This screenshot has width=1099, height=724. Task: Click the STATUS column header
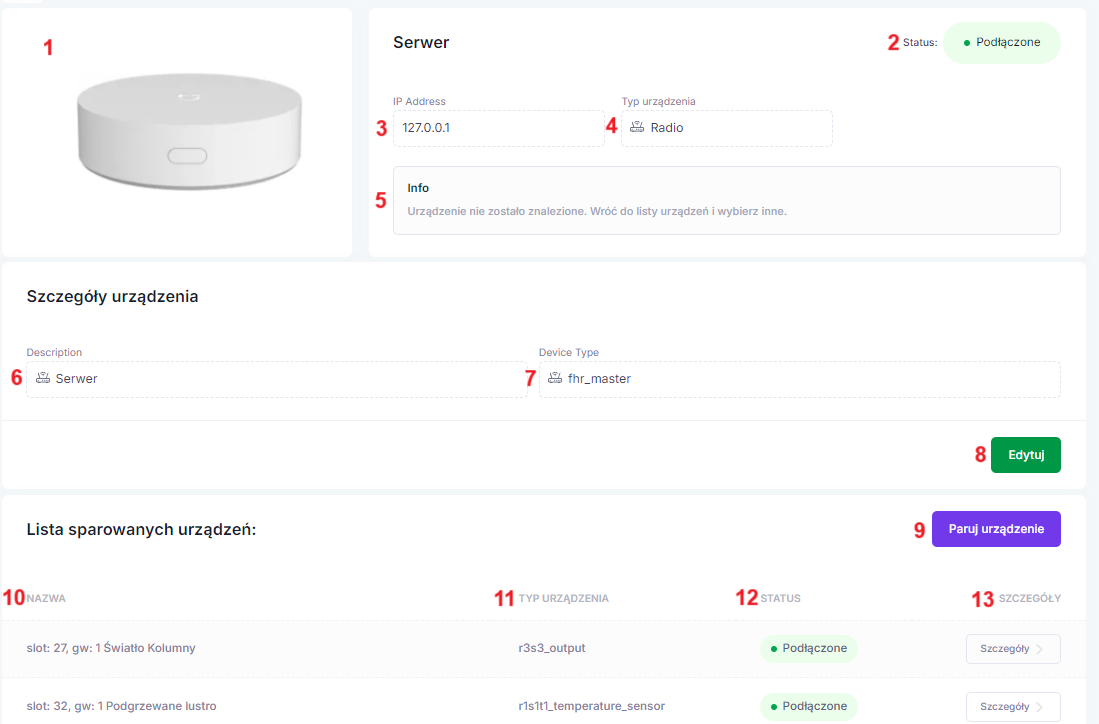[780, 598]
